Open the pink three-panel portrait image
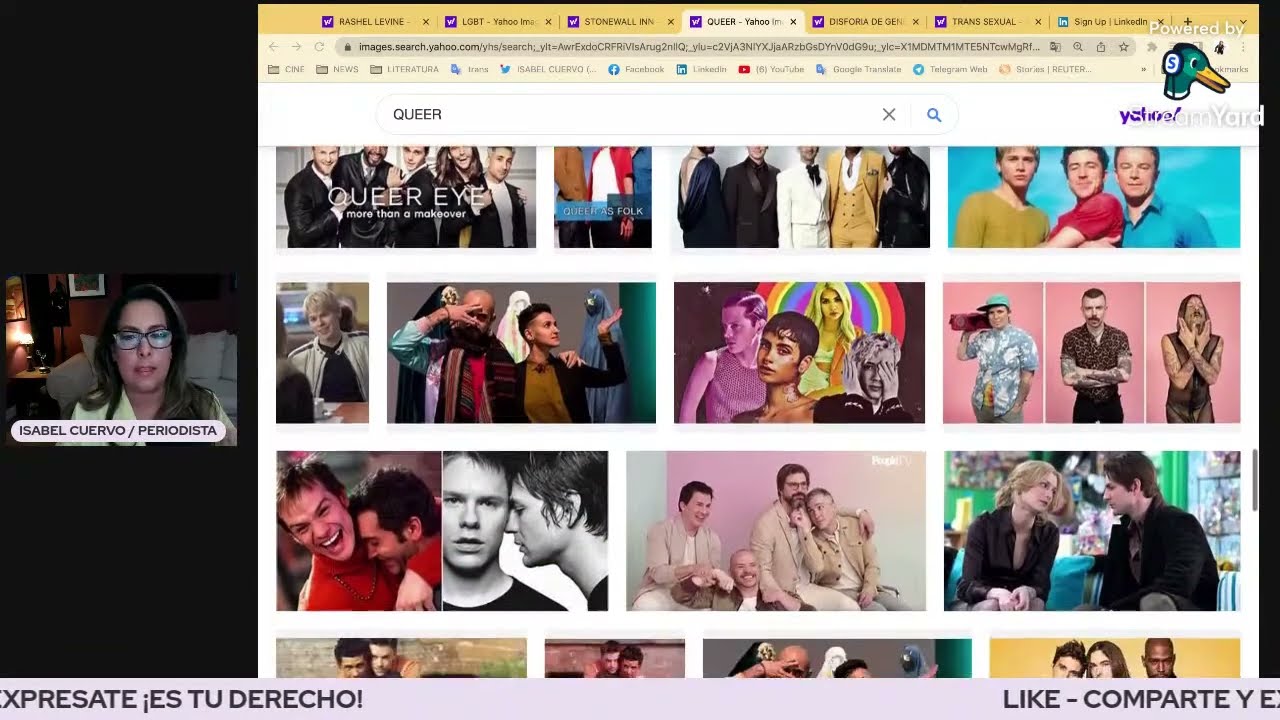The width and height of the screenshot is (1280, 720). (1091, 352)
